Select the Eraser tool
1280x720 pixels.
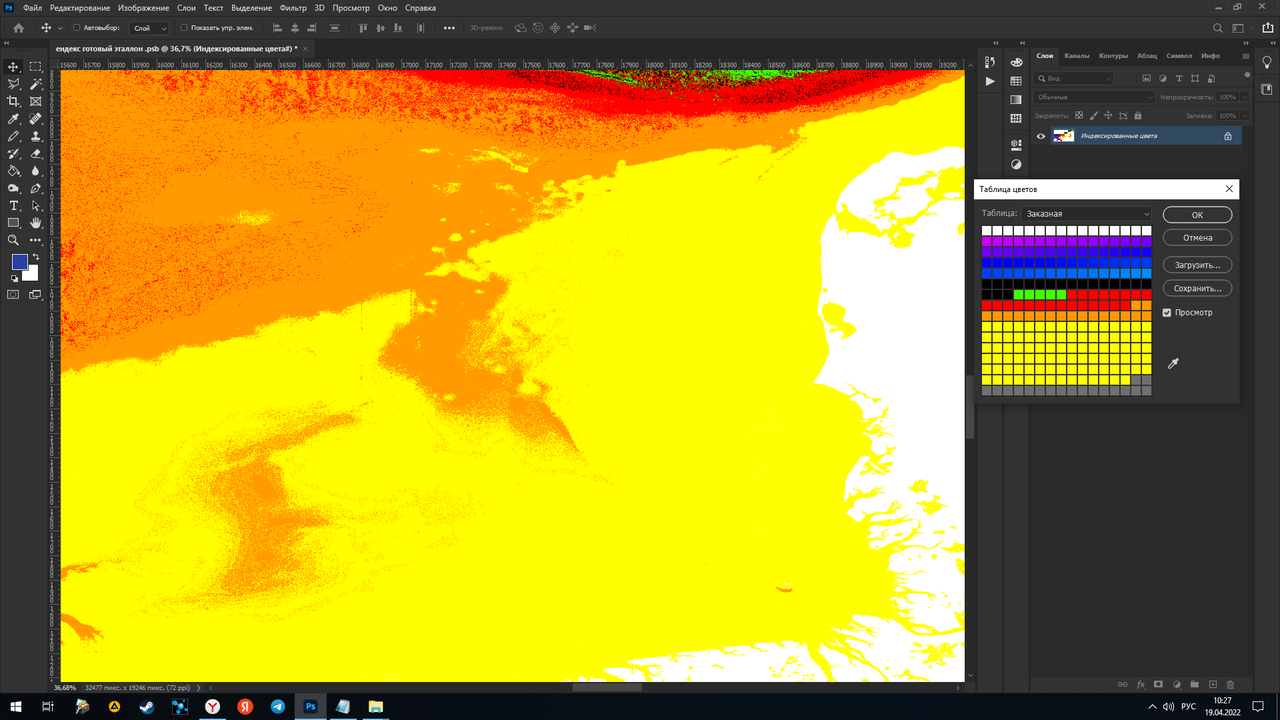click(x=36, y=153)
